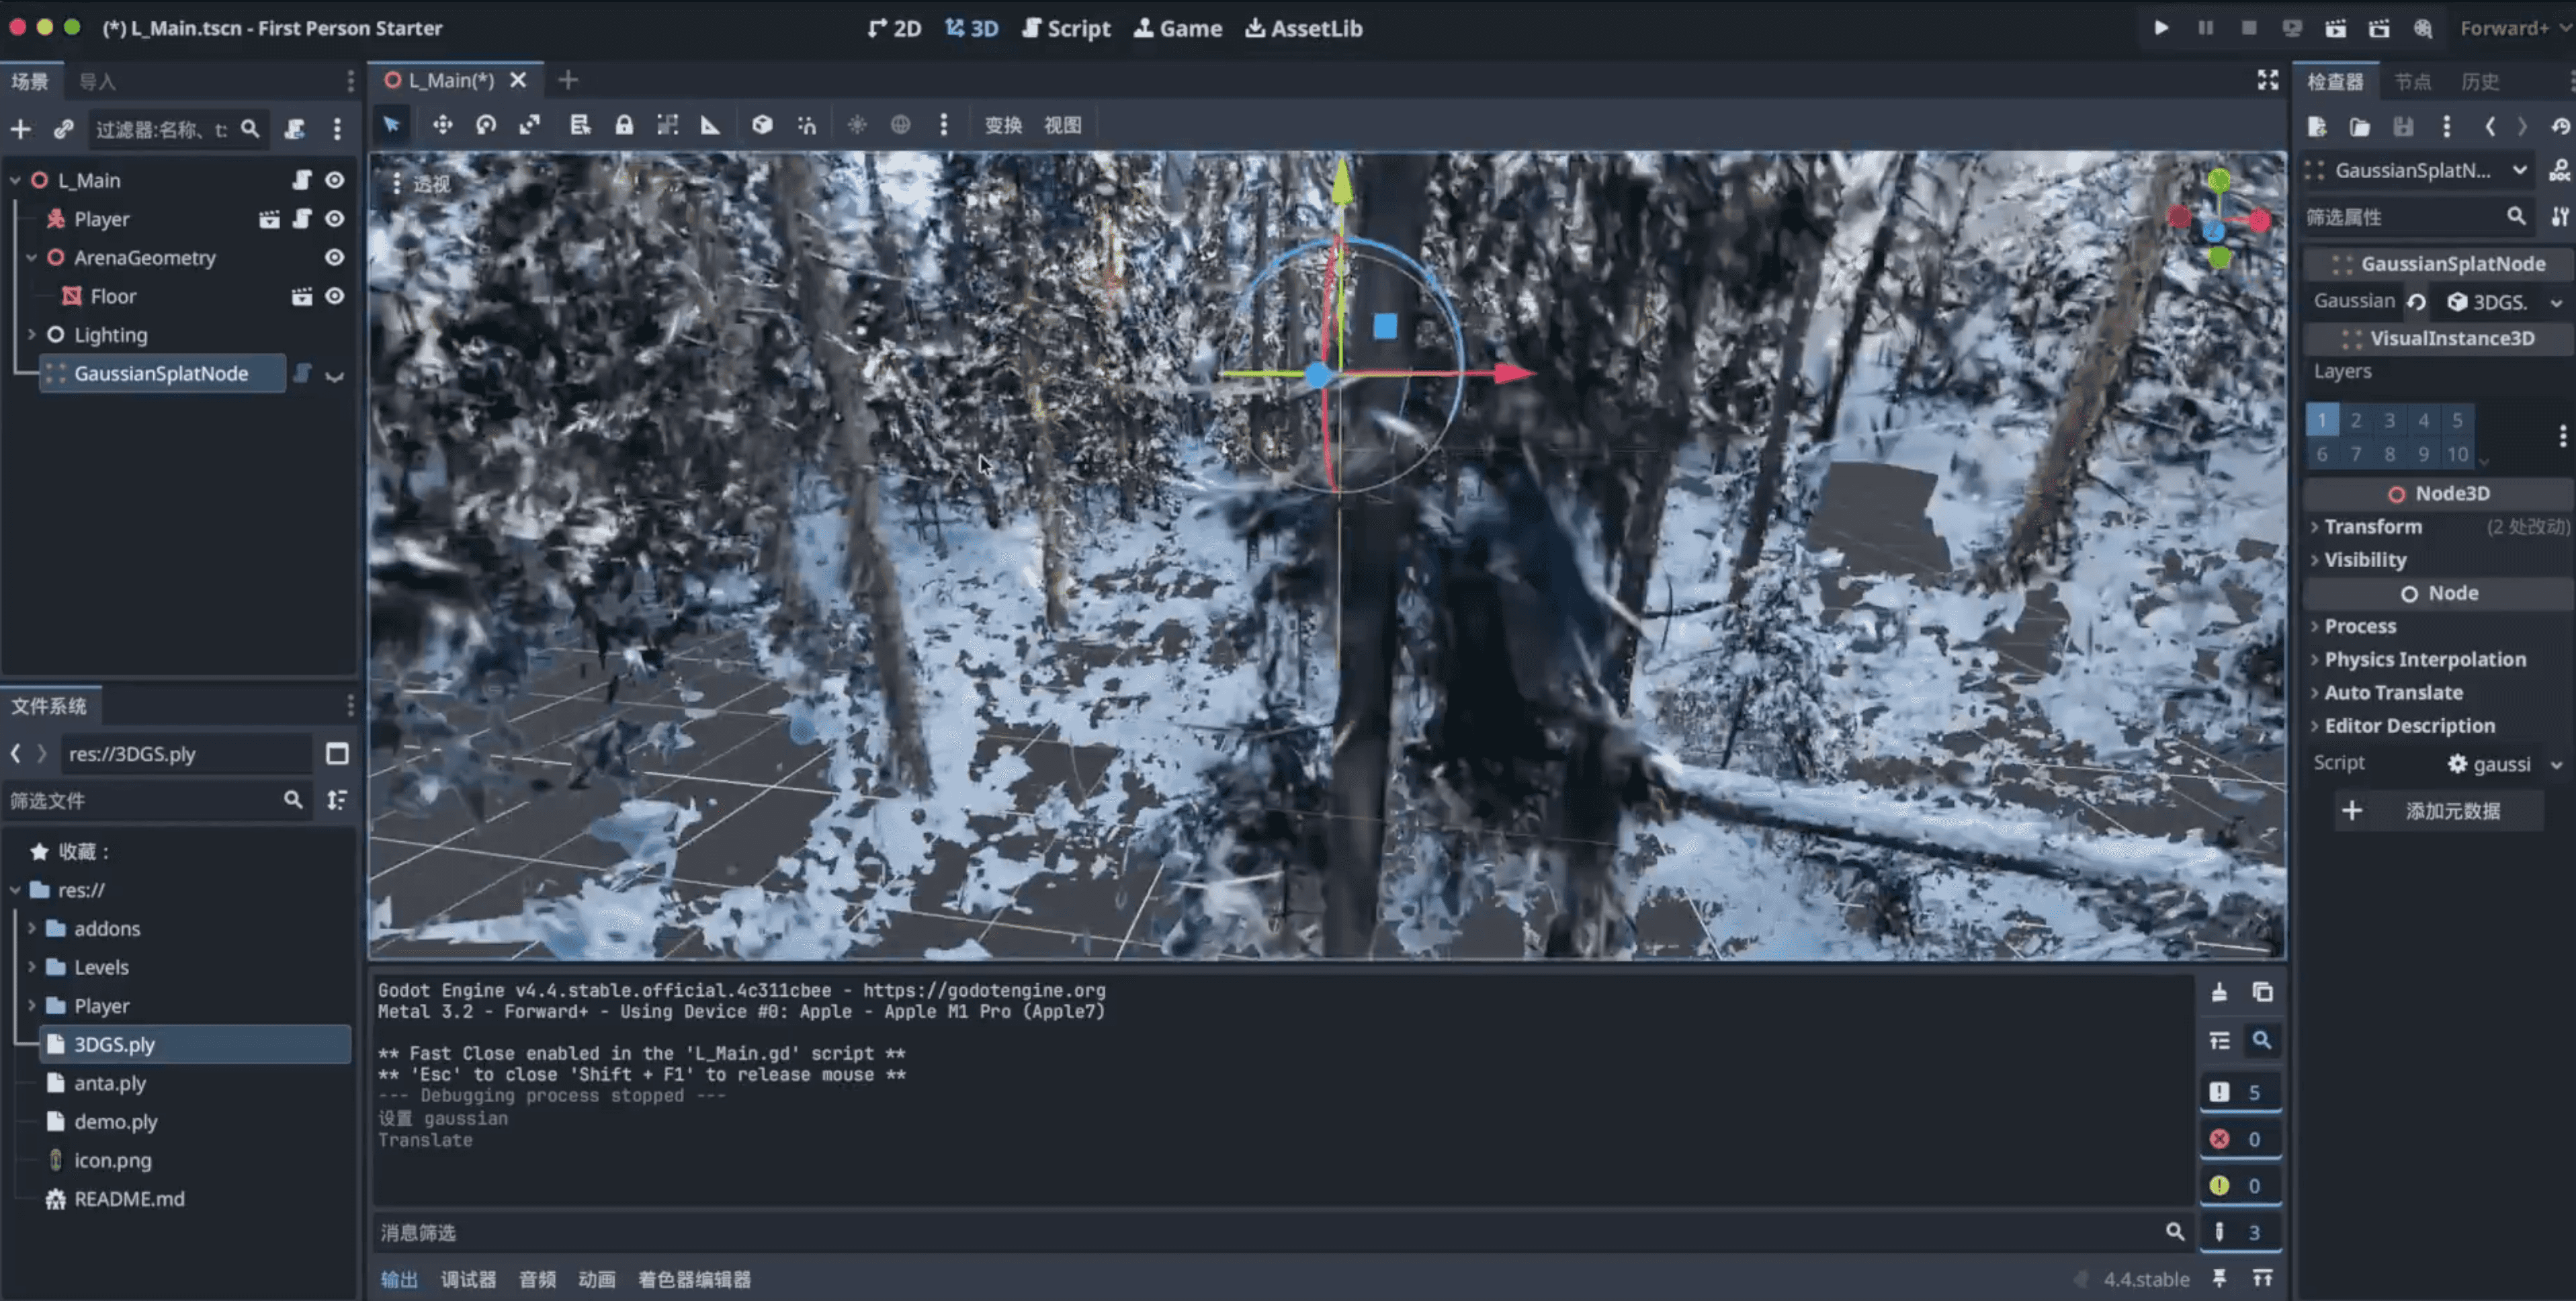The width and height of the screenshot is (2576, 1301).
Task: Clear the output log with the broom icon
Action: pos(2219,992)
